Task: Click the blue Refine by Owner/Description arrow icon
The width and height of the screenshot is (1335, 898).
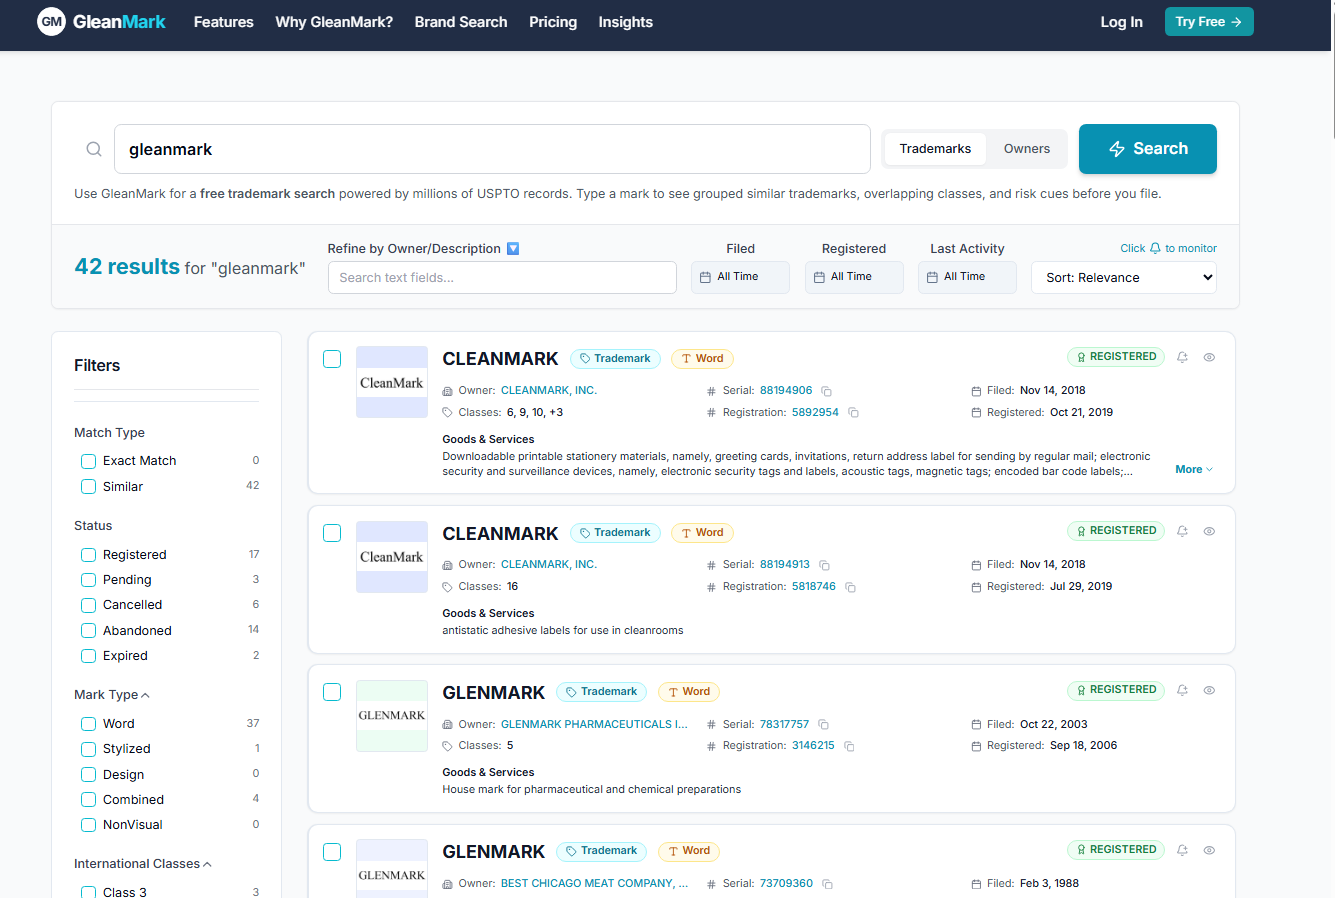Action: click(x=513, y=249)
